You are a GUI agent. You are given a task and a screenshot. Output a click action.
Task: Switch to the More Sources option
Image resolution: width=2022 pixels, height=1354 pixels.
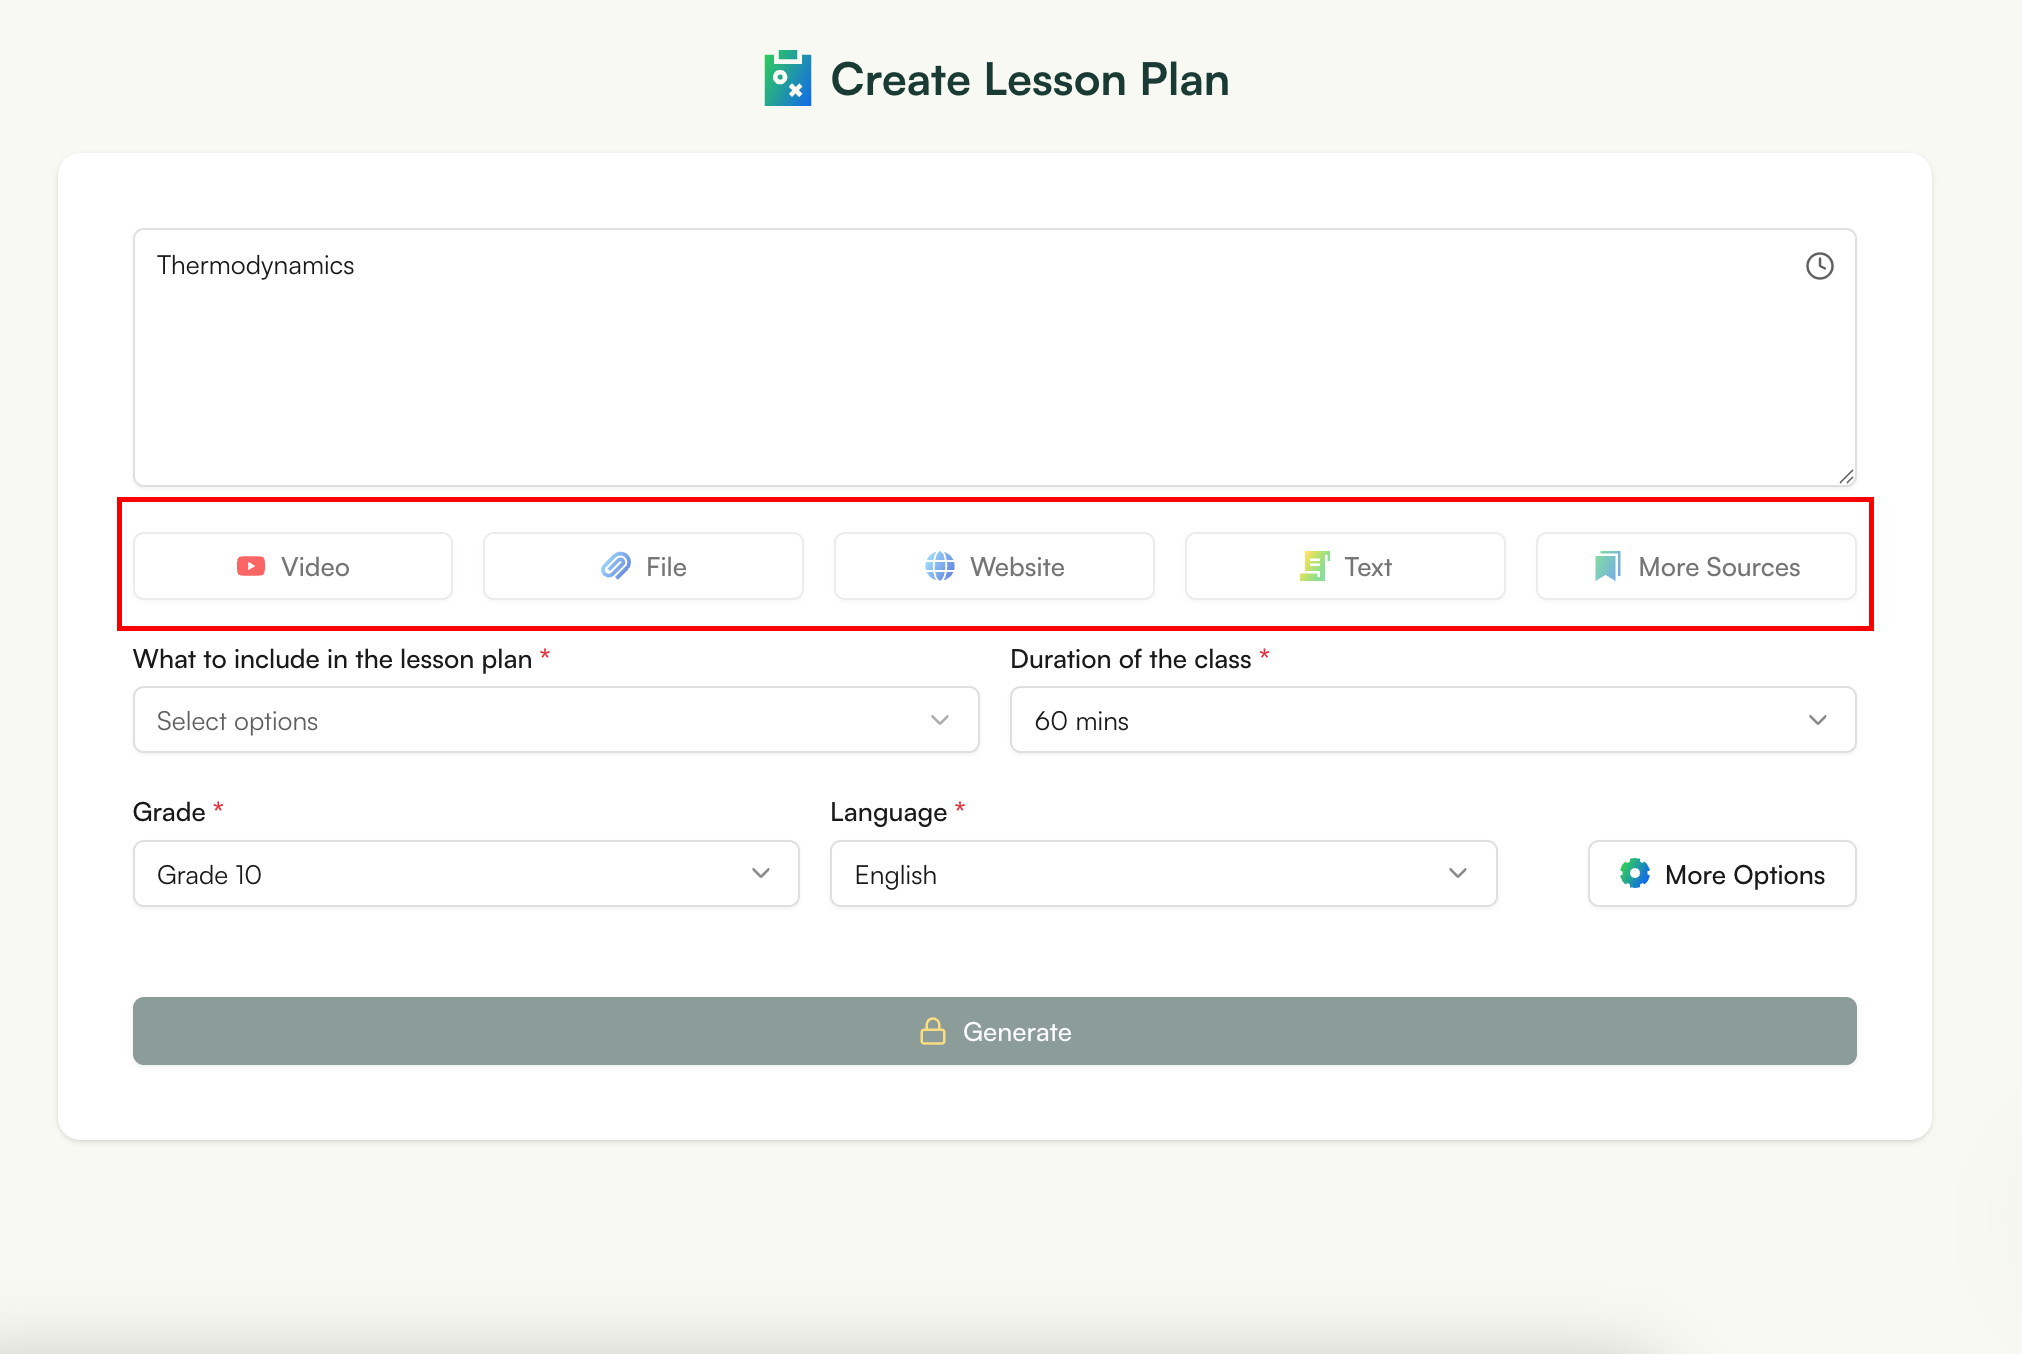1695,566
